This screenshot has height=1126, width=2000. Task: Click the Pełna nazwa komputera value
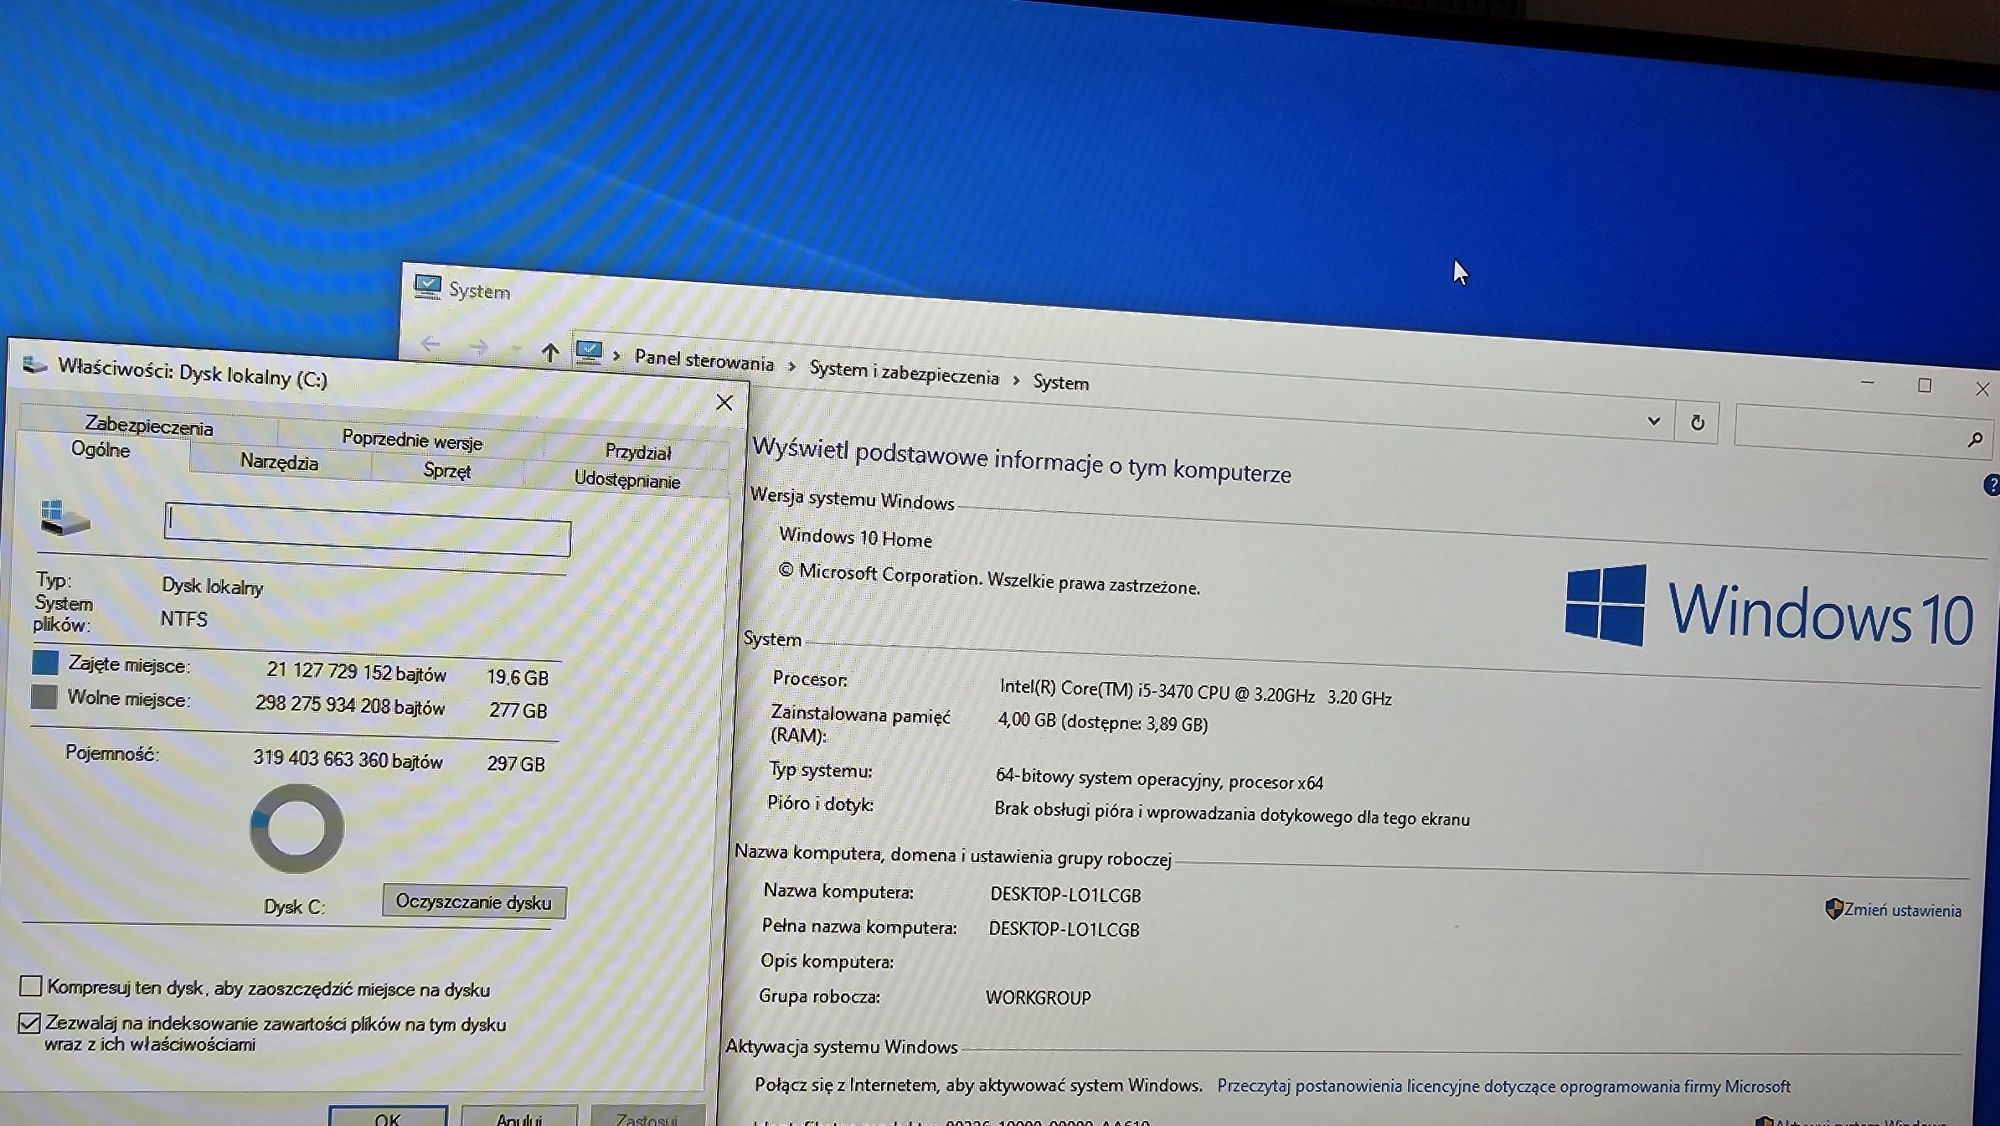(1064, 929)
